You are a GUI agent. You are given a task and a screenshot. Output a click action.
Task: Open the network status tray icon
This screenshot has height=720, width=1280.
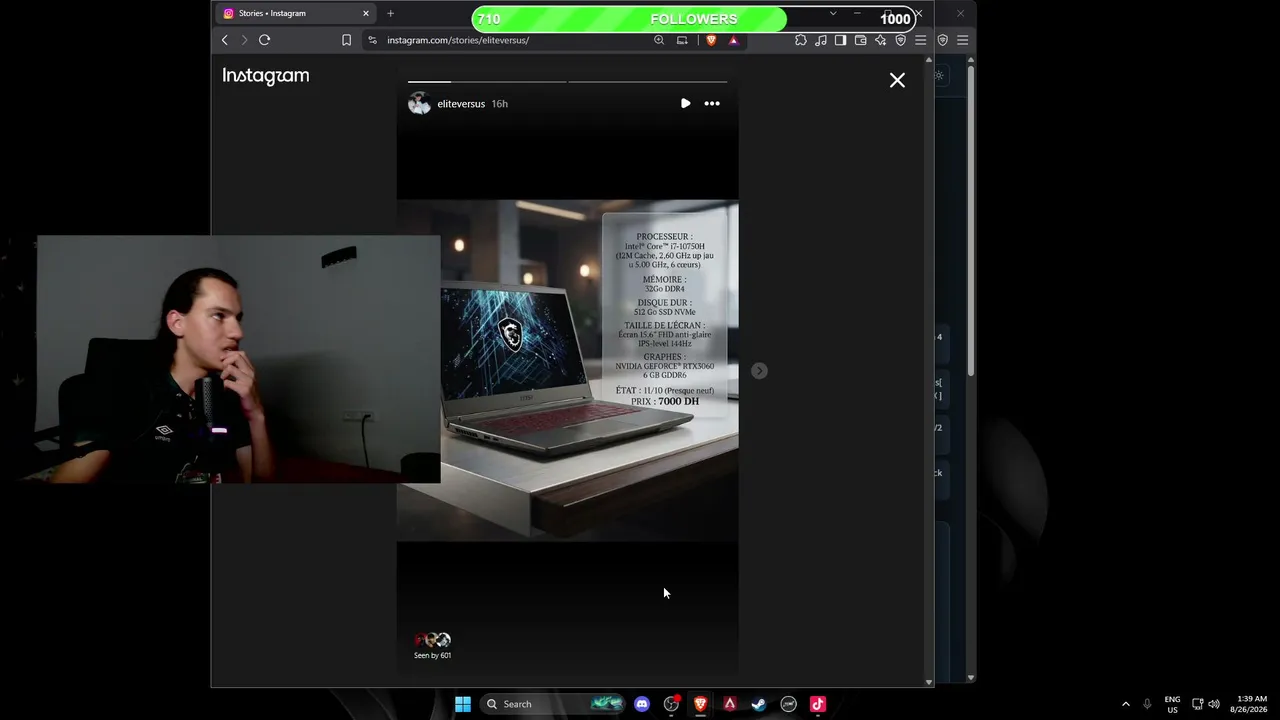pyautogui.click(x=1197, y=704)
